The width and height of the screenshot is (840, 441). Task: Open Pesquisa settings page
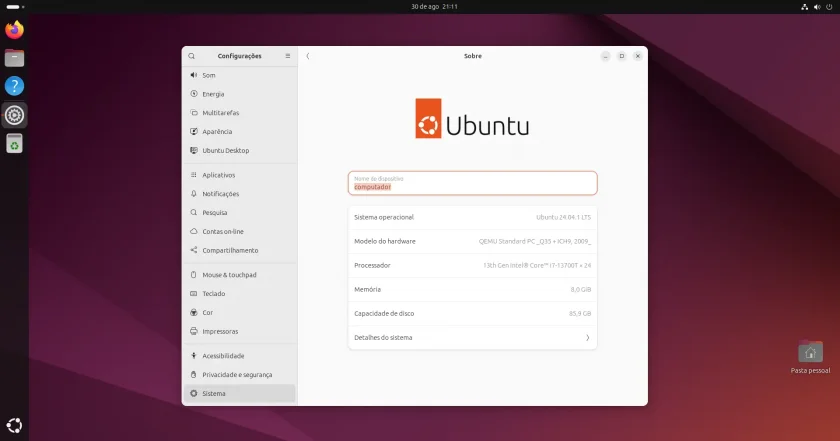pos(239,212)
